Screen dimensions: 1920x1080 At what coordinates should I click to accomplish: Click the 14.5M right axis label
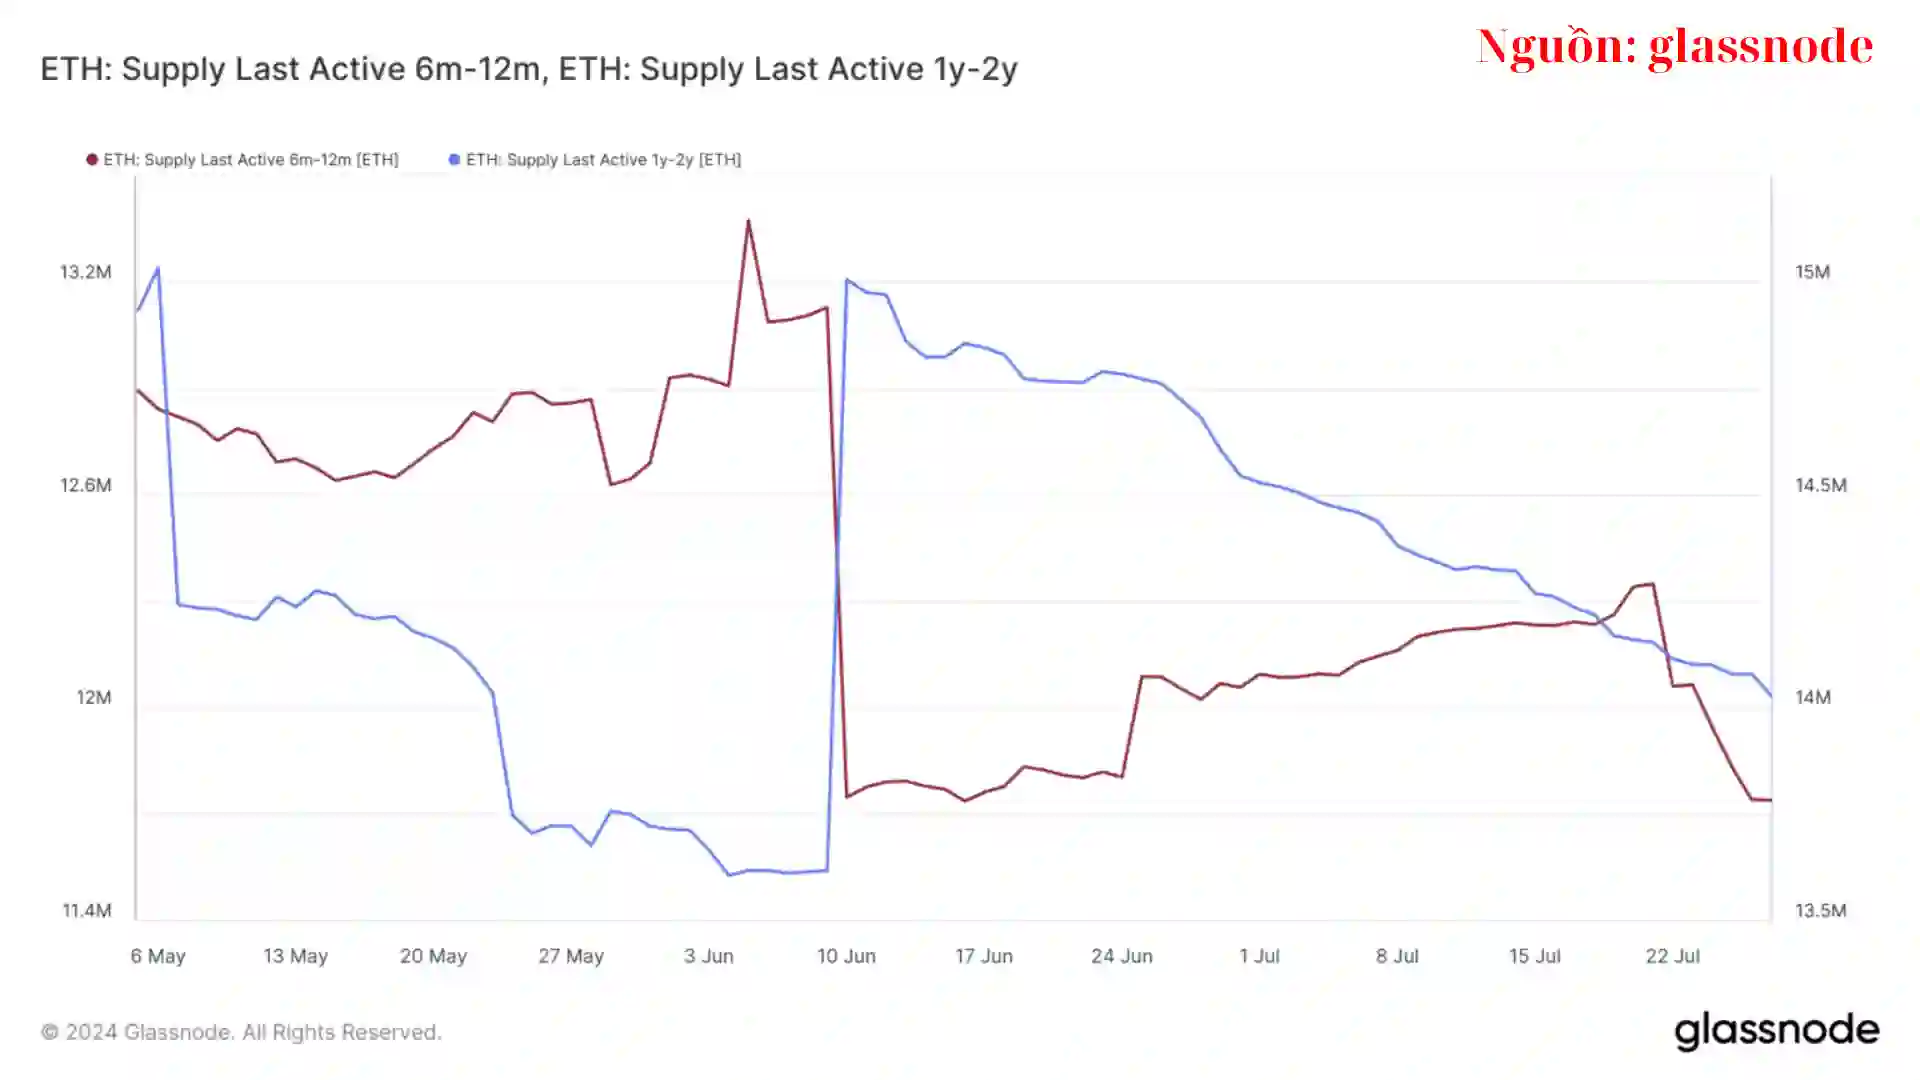pos(1820,485)
